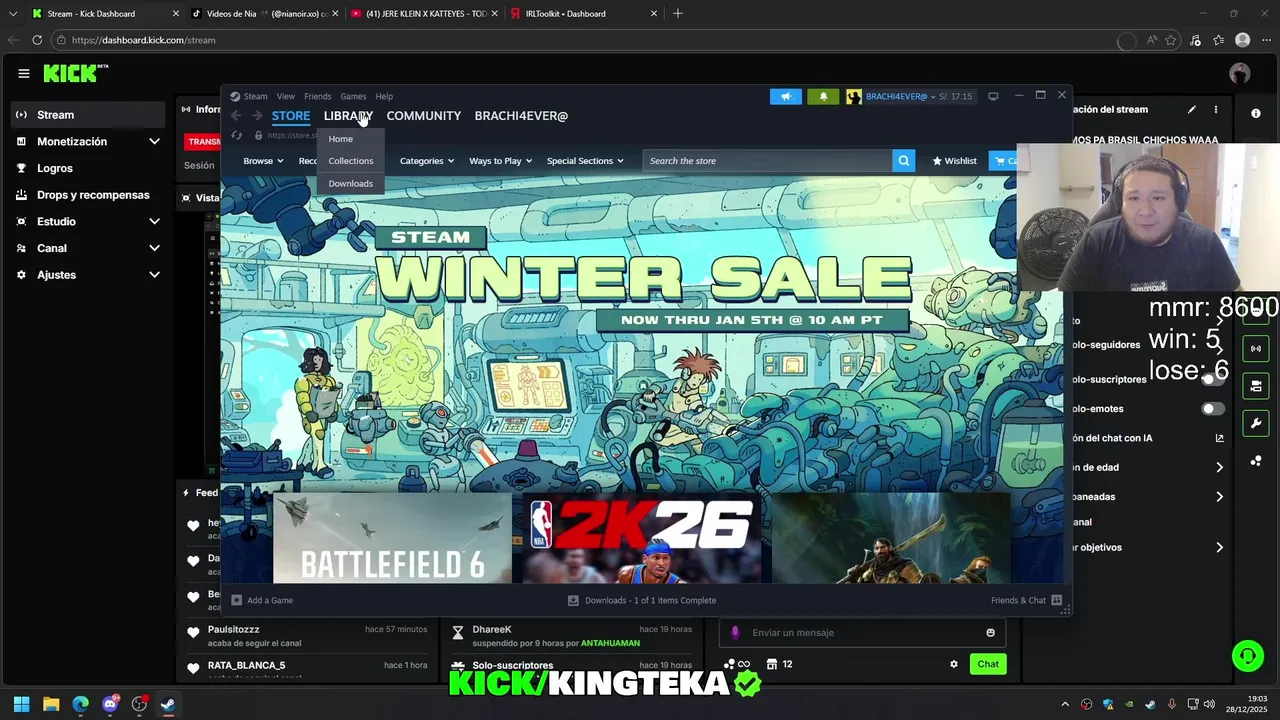Open the Battlefield 6 sale thumbnail
The height and width of the screenshot is (720, 1280).
tap(392, 538)
